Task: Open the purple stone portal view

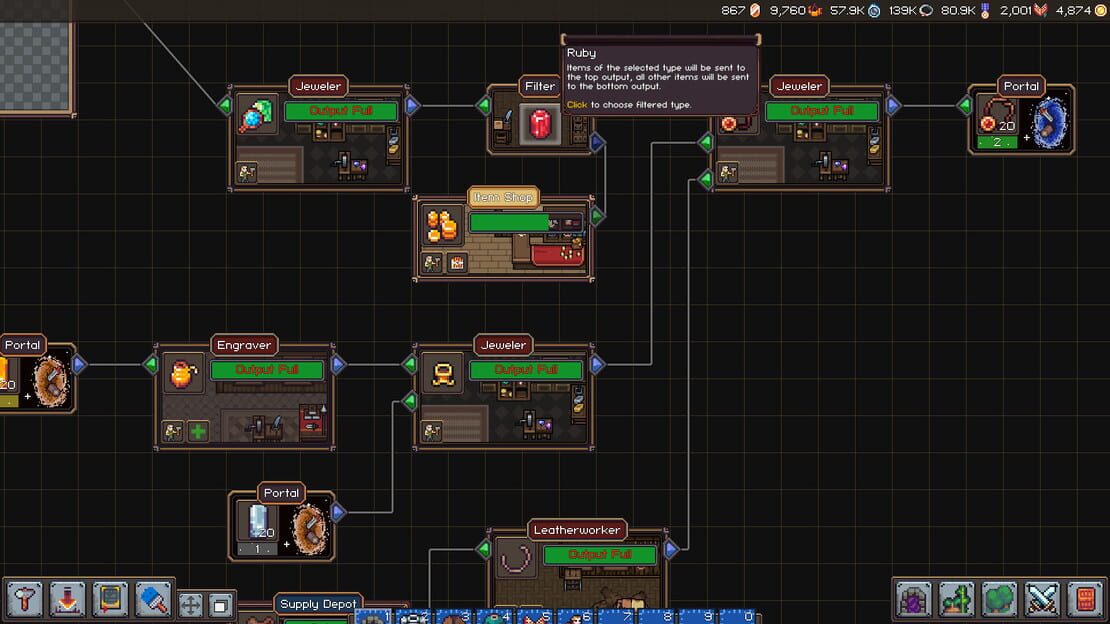Action: point(914,600)
